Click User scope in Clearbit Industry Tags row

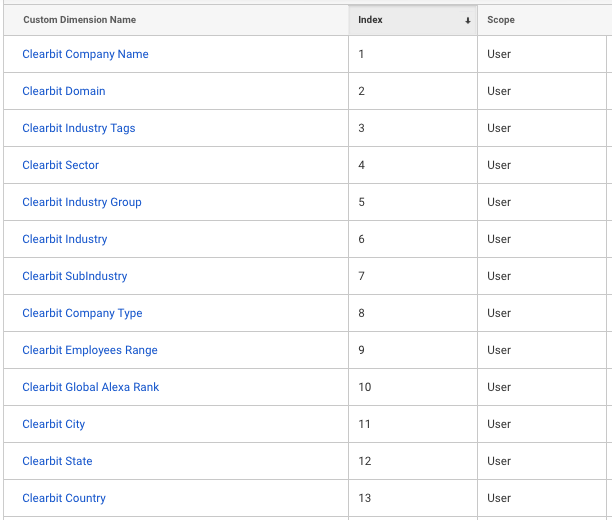499,128
